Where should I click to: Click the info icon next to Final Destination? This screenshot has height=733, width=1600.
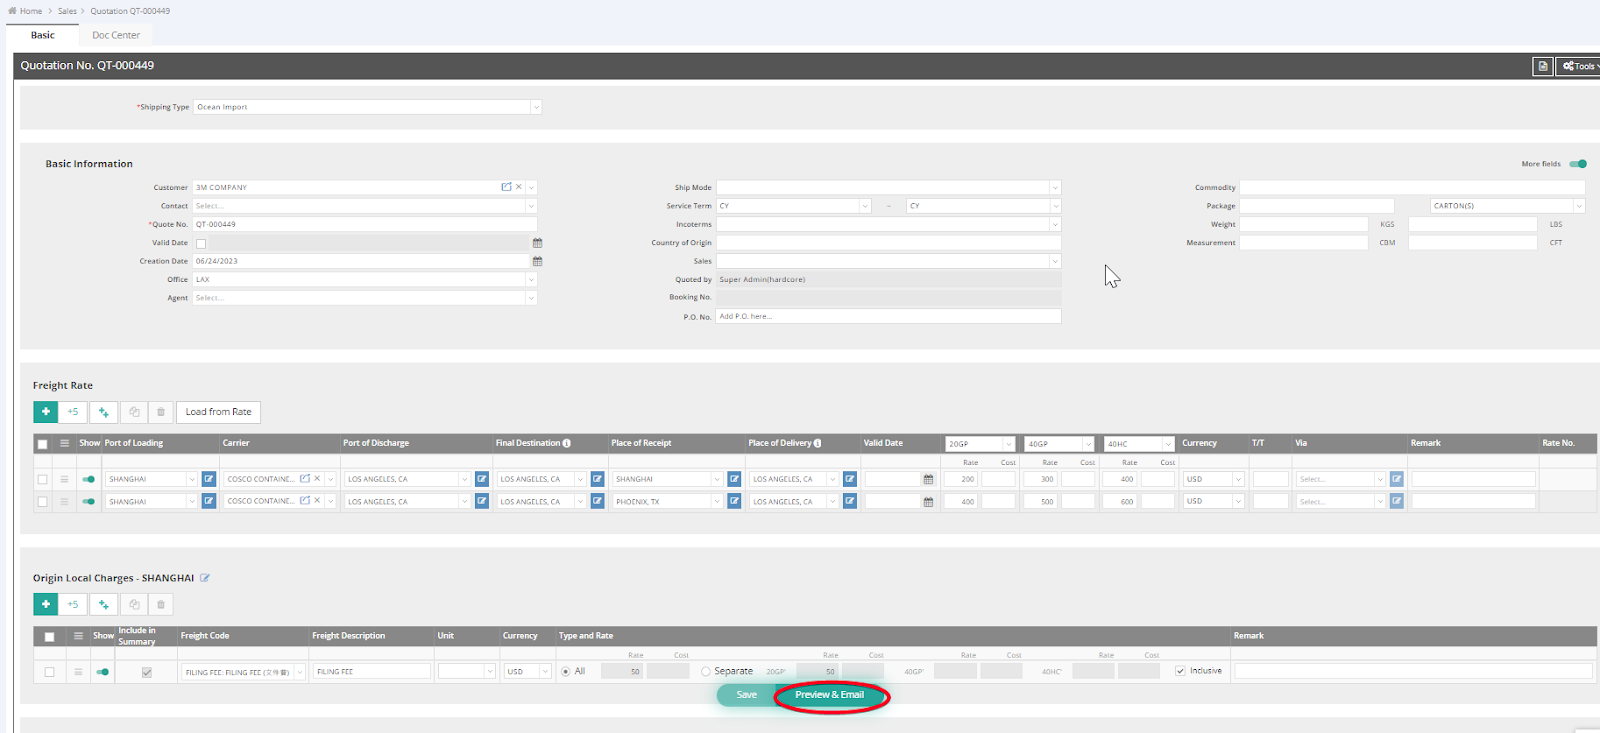tap(567, 443)
